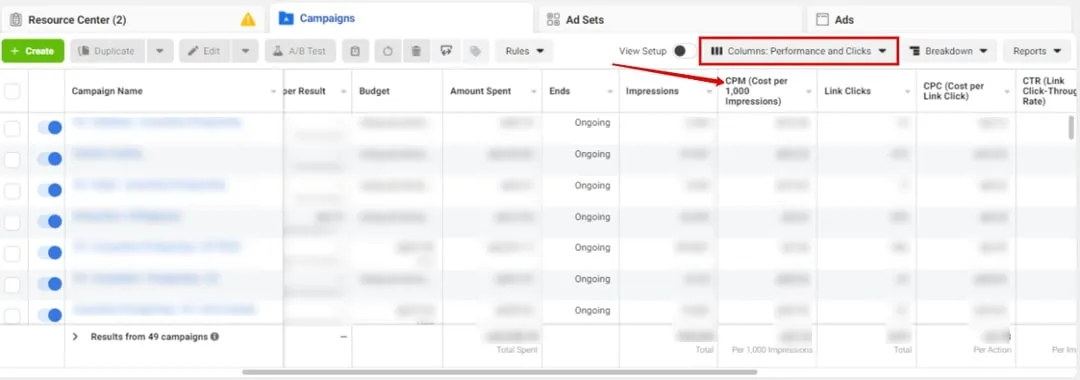Expand the Results from 49 campaigns row
Screen dimensions: 1080x380
pos(76,337)
